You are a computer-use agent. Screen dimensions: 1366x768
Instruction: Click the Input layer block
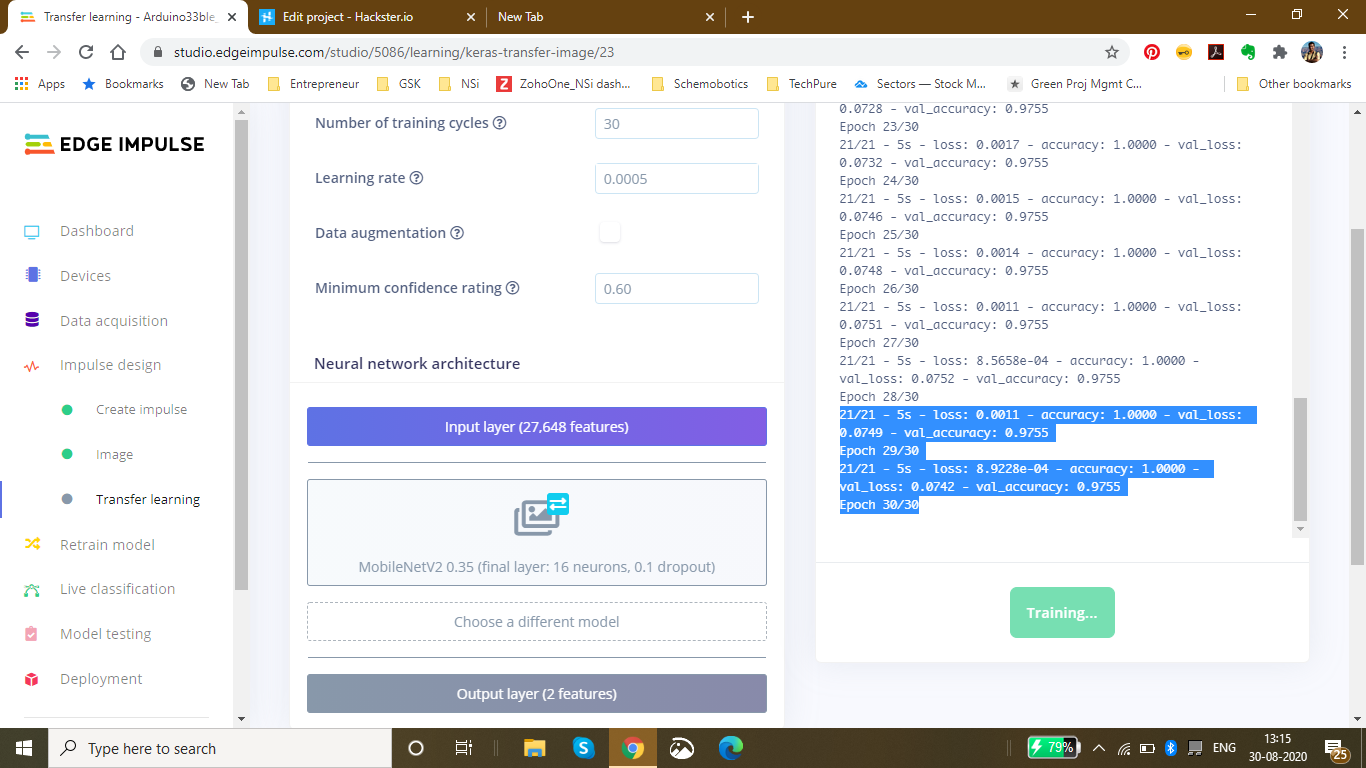coord(536,426)
